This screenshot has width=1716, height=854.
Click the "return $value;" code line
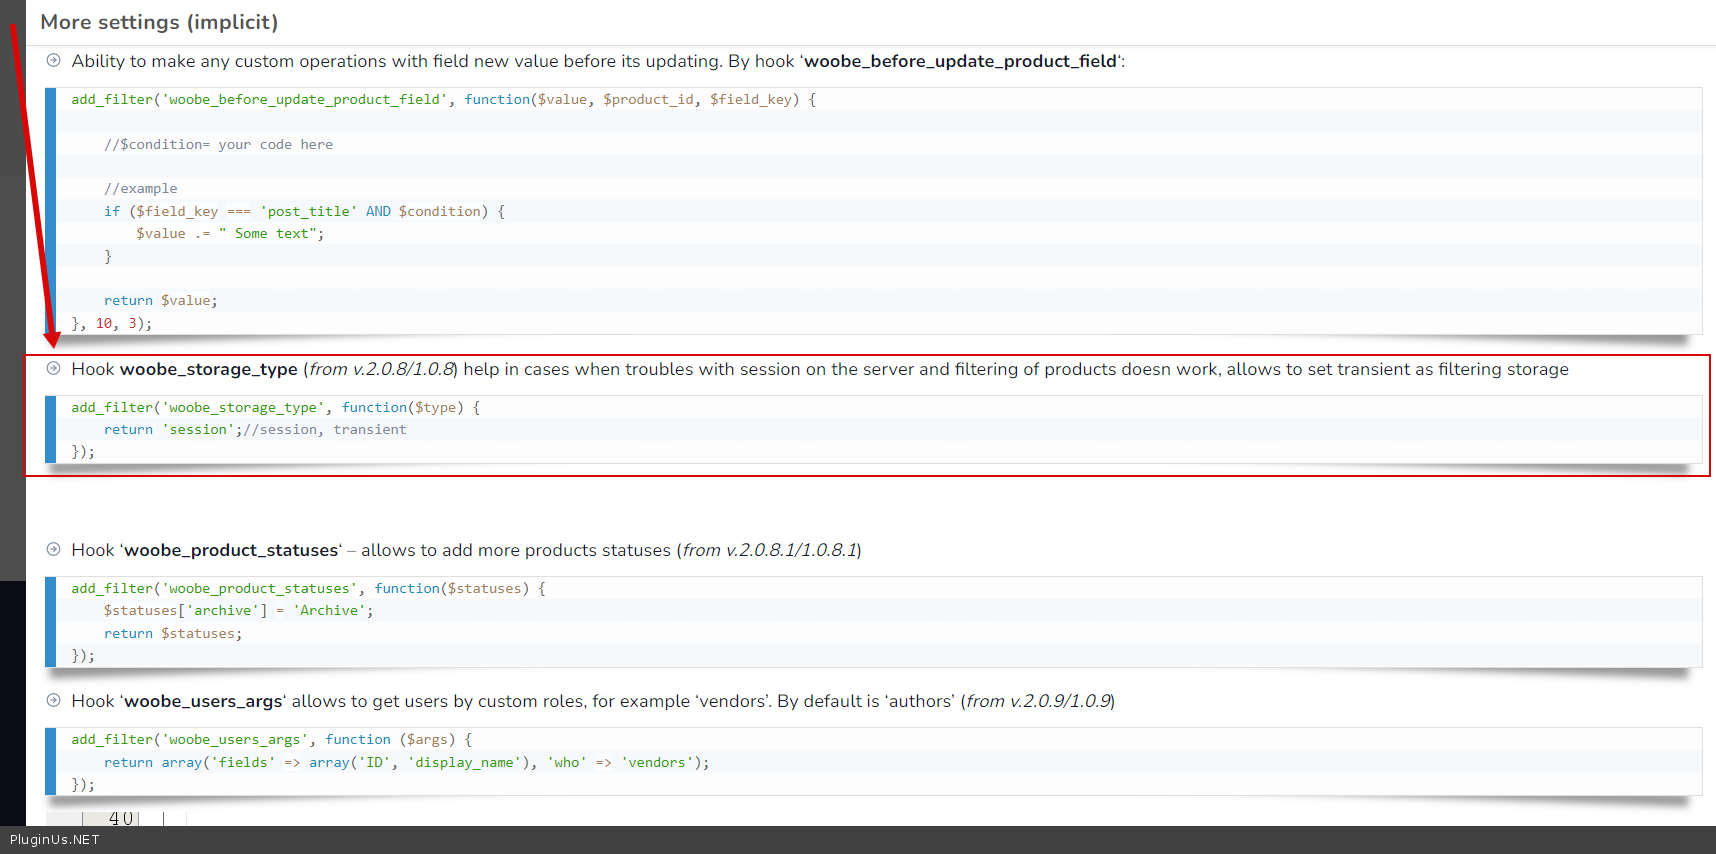pyautogui.click(x=160, y=300)
